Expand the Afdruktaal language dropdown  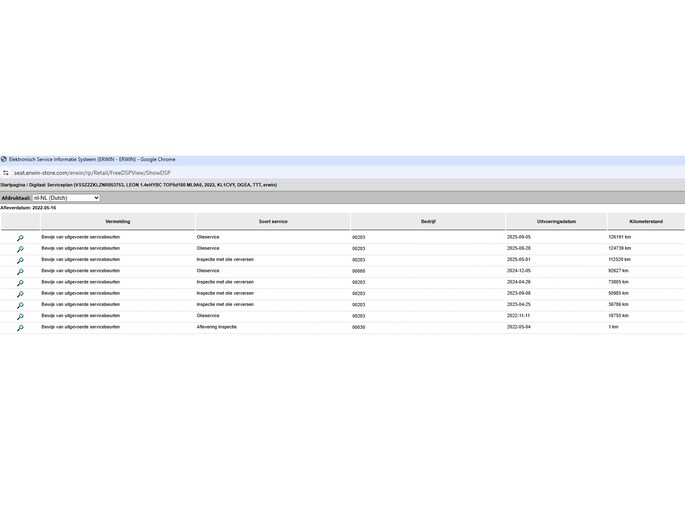66,198
